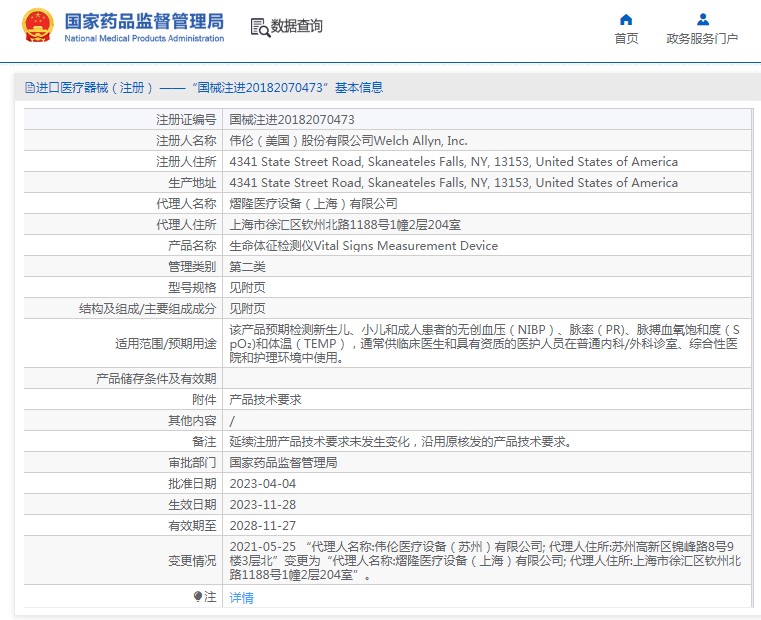Viewport: 761px width, 620px height.
Task: Open the 数据查询 search icon
Action: (x=260, y=27)
